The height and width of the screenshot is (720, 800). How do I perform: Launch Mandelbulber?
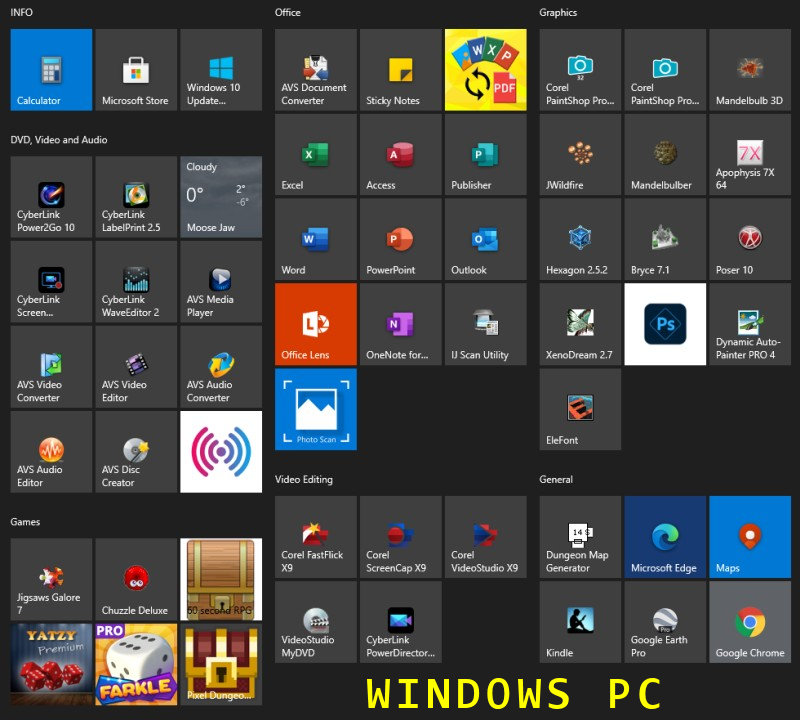pyautogui.click(x=665, y=155)
